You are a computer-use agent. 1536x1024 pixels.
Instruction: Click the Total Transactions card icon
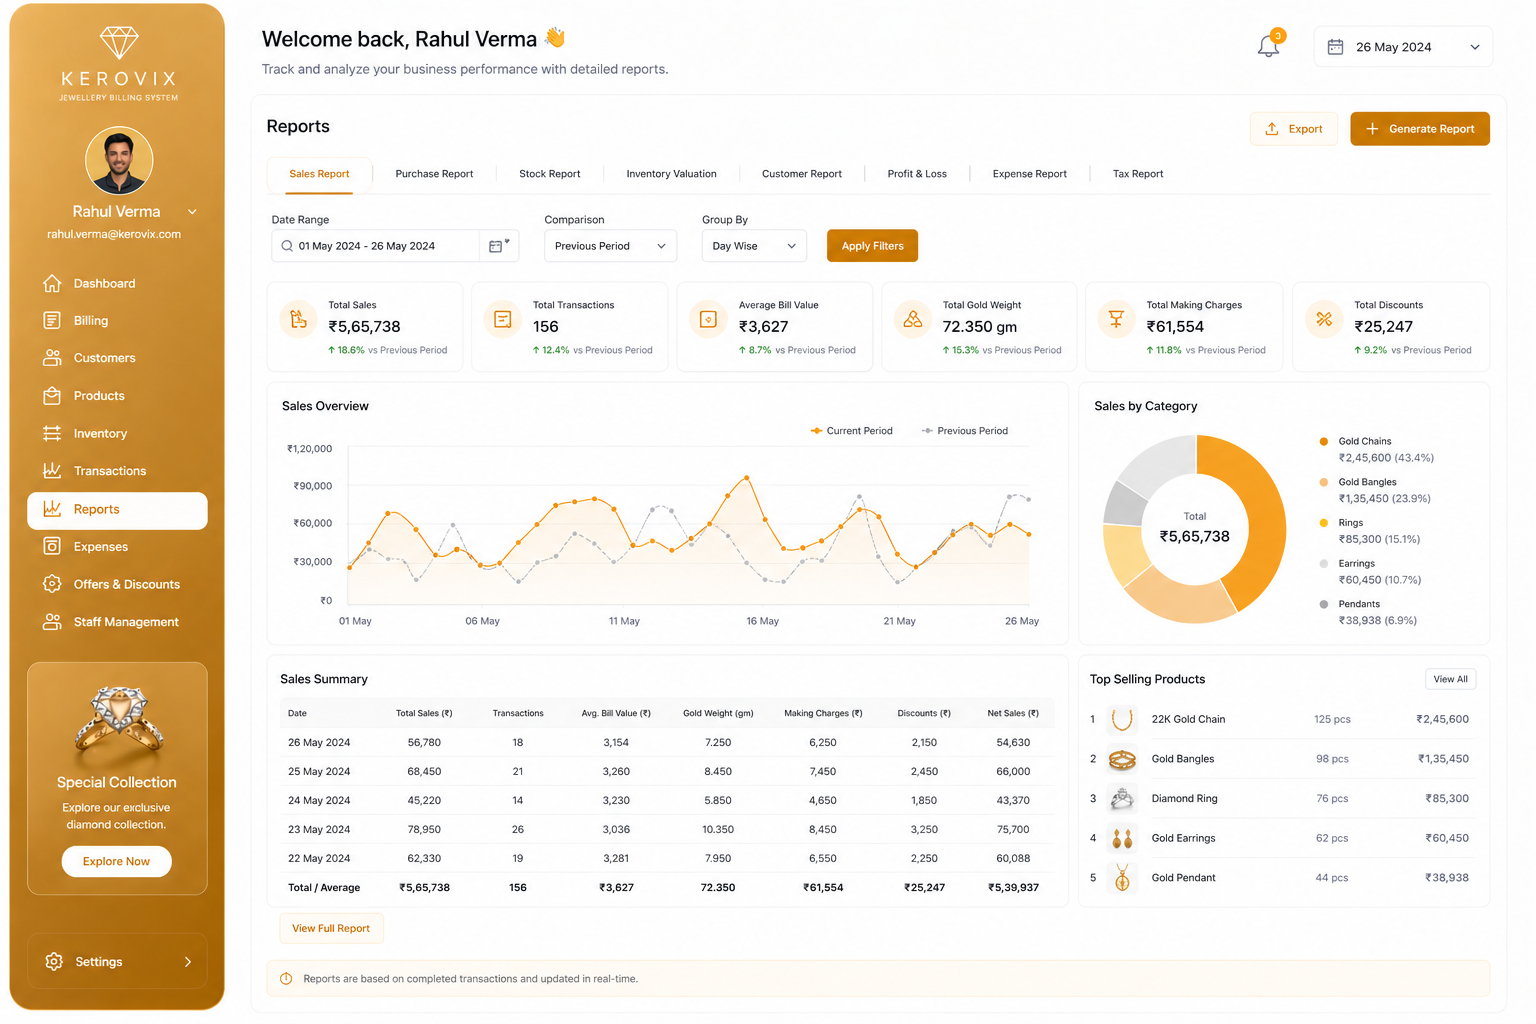click(503, 320)
